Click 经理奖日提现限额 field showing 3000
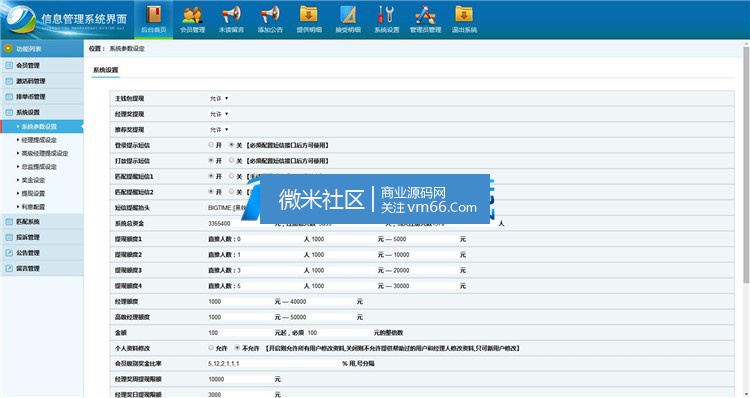750x398 pixels. [x=240, y=394]
